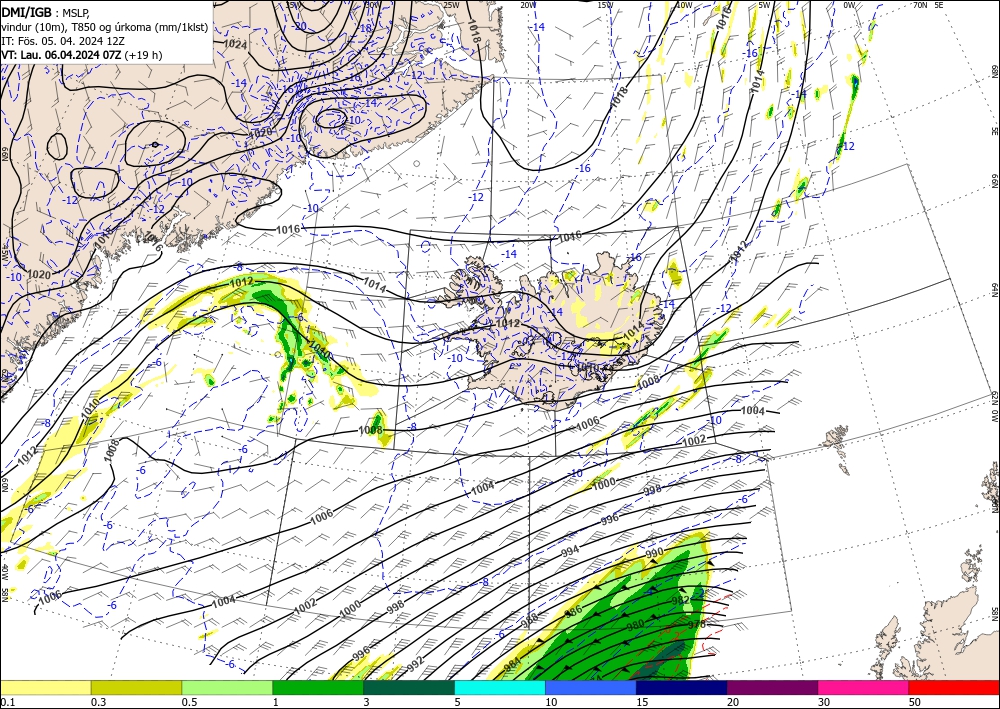Click the '990' isobar label
Screen dimensions: 1000x709
coord(655,552)
